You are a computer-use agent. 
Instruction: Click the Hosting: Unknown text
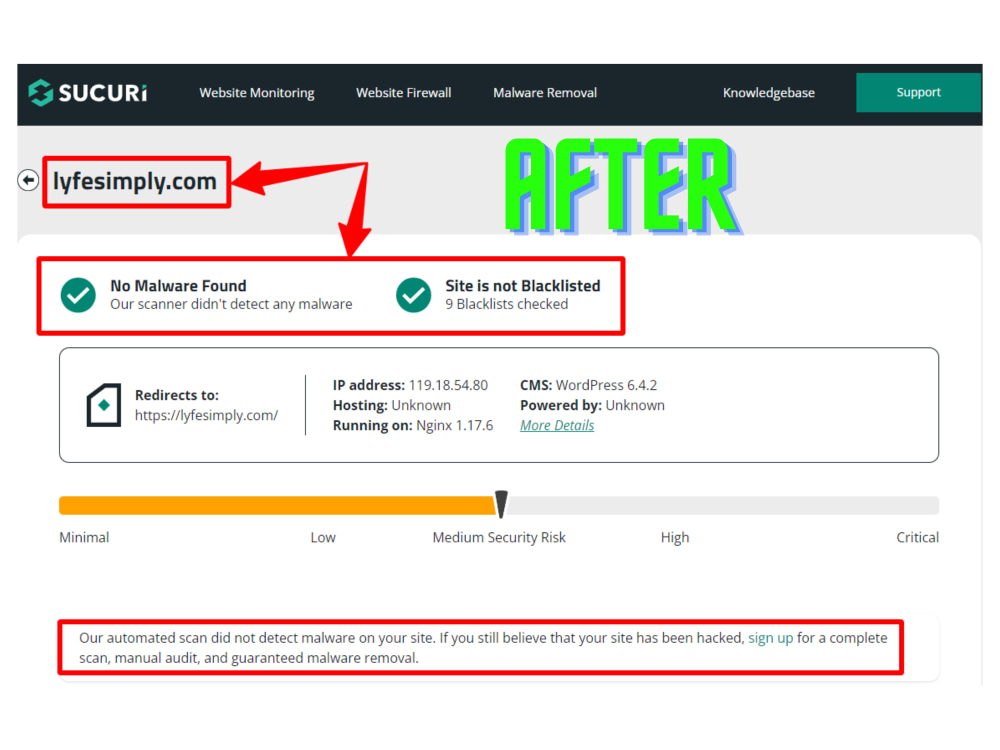point(392,405)
